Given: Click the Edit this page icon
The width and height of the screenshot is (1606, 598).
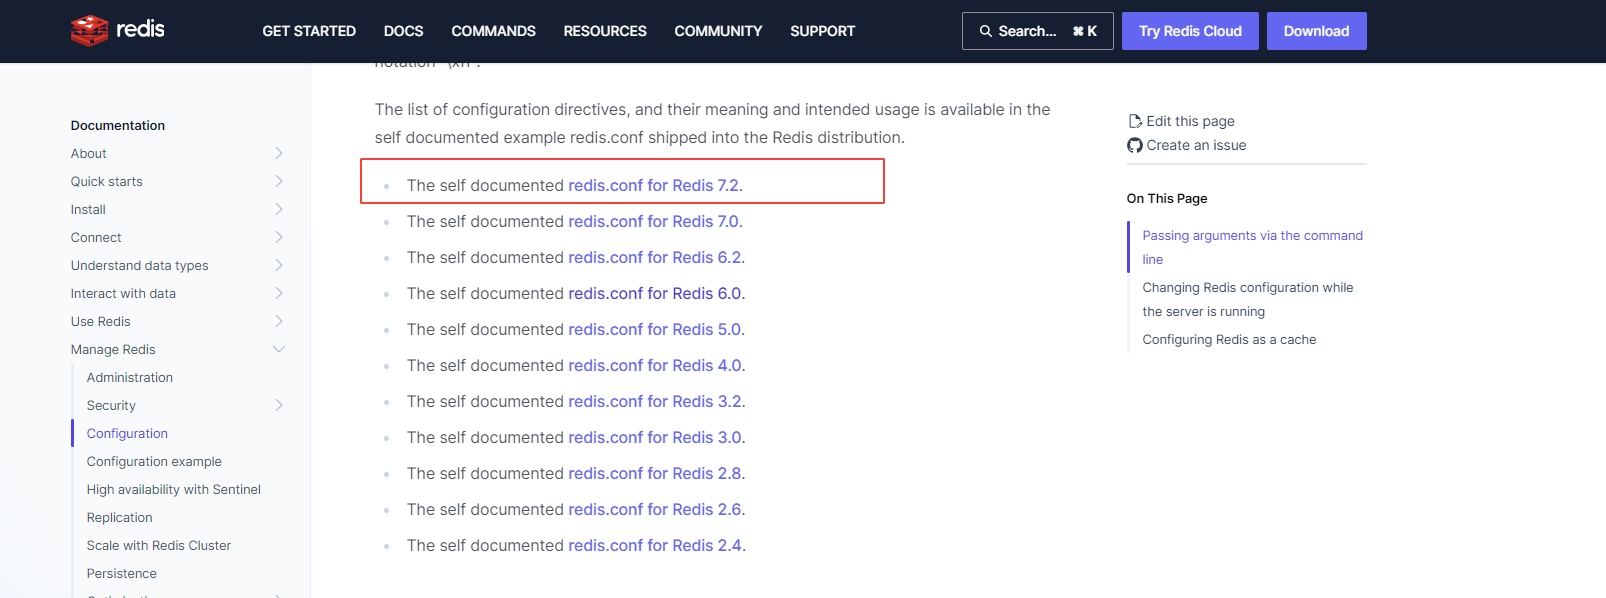Looking at the screenshot, I should [1135, 121].
